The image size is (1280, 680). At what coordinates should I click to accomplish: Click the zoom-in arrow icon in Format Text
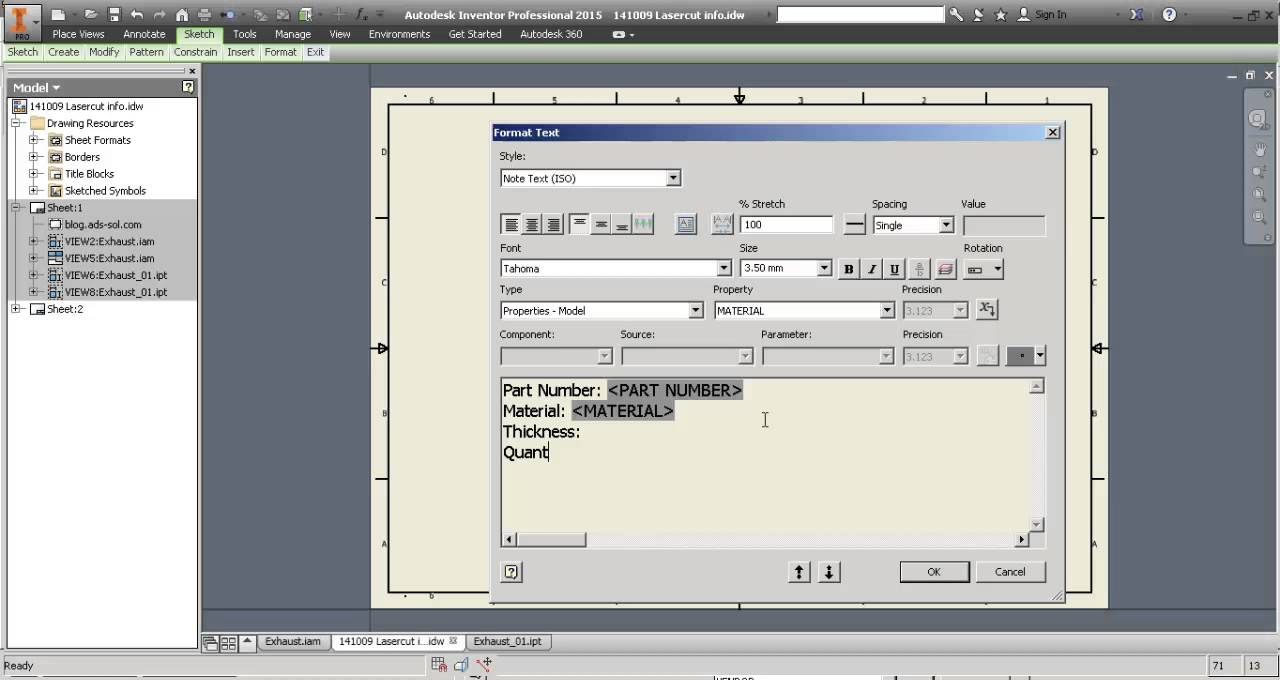pyautogui.click(x=799, y=572)
